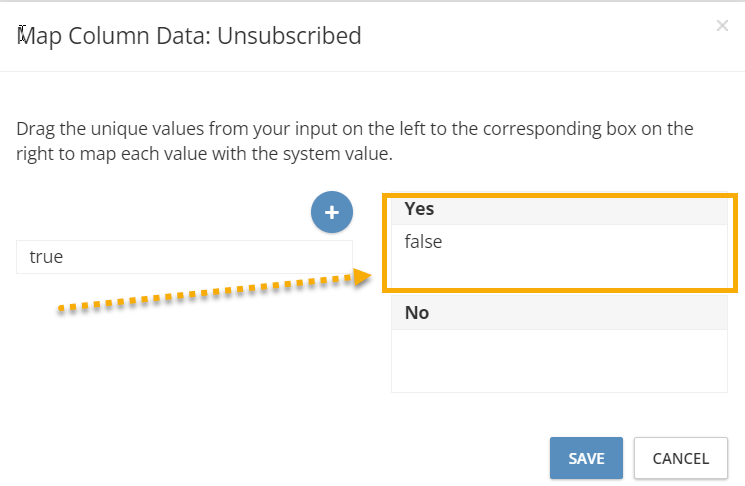The image size is (745, 486).
Task: Click the SAVE button
Action: point(586,458)
